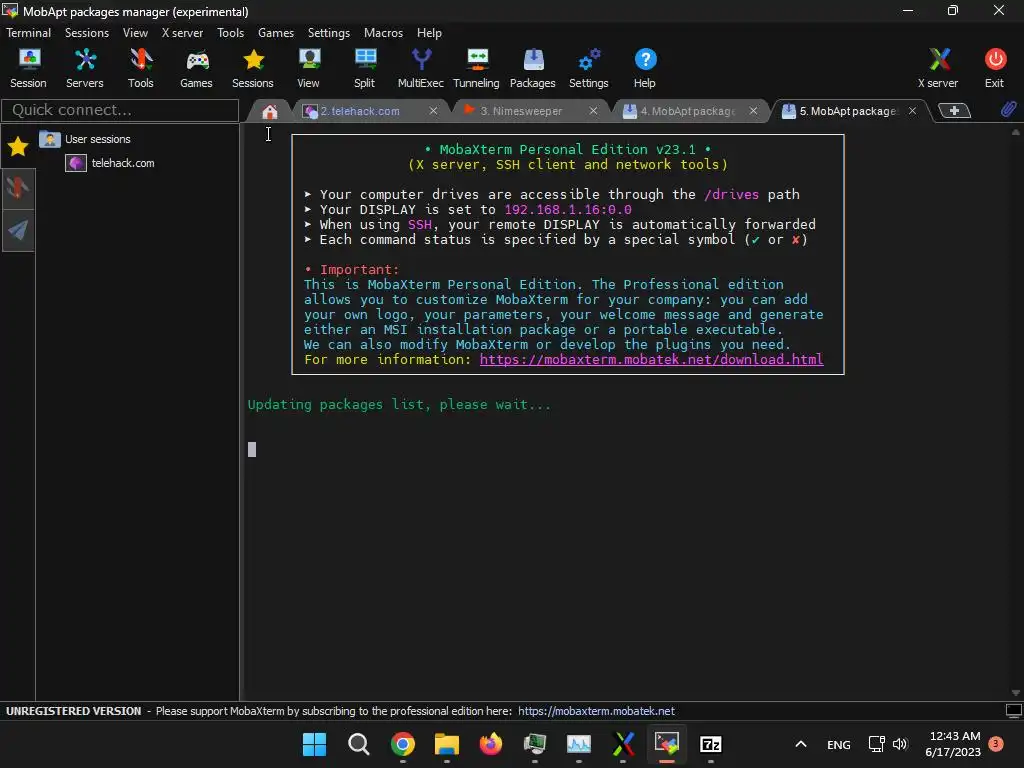Image resolution: width=1024 pixels, height=768 pixels.
Task: Open the View menu in menu bar
Action: (x=135, y=33)
